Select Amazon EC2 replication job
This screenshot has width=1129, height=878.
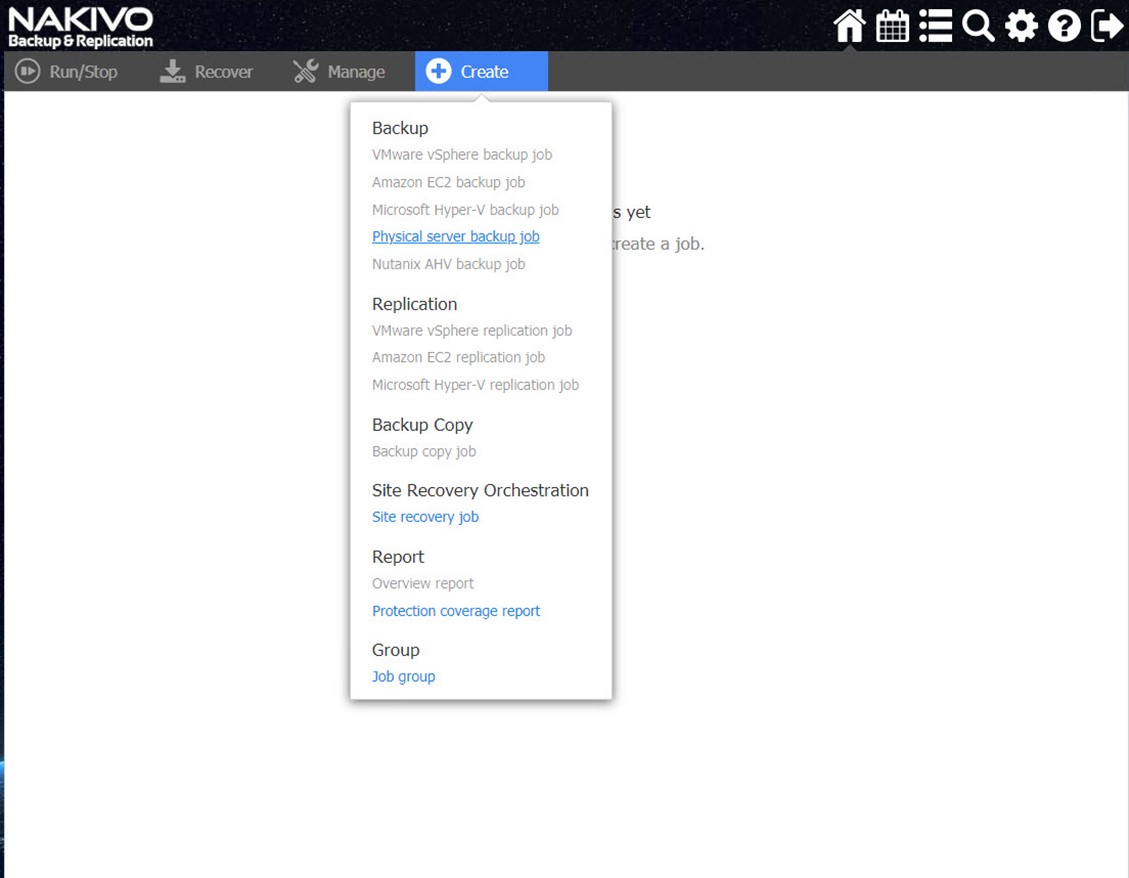tap(459, 357)
